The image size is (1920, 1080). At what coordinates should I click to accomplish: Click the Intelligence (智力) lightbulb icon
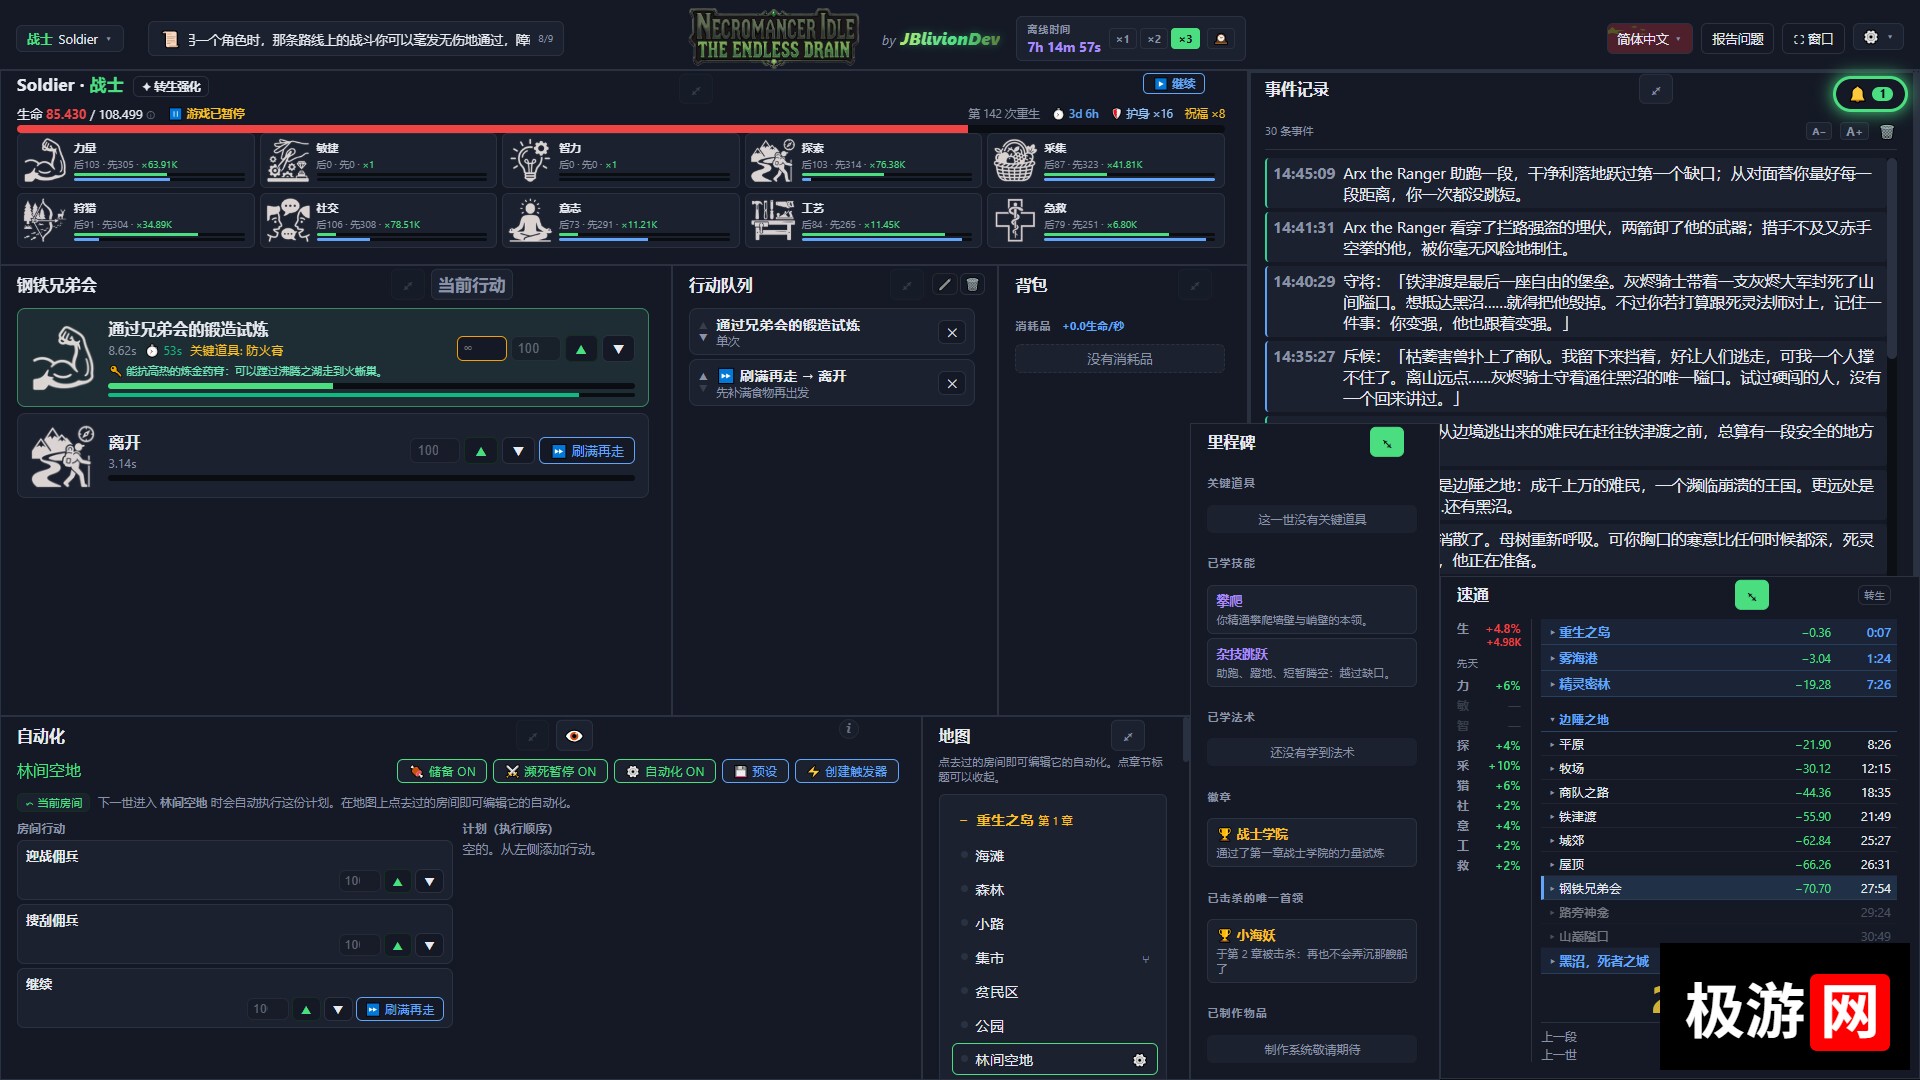tap(530, 160)
